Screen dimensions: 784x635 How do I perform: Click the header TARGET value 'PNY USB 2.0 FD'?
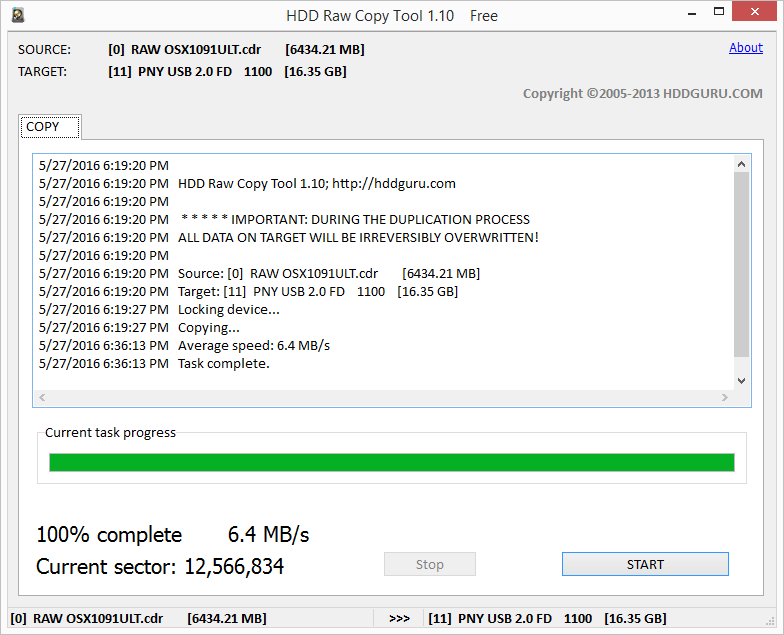pyautogui.click(x=185, y=72)
